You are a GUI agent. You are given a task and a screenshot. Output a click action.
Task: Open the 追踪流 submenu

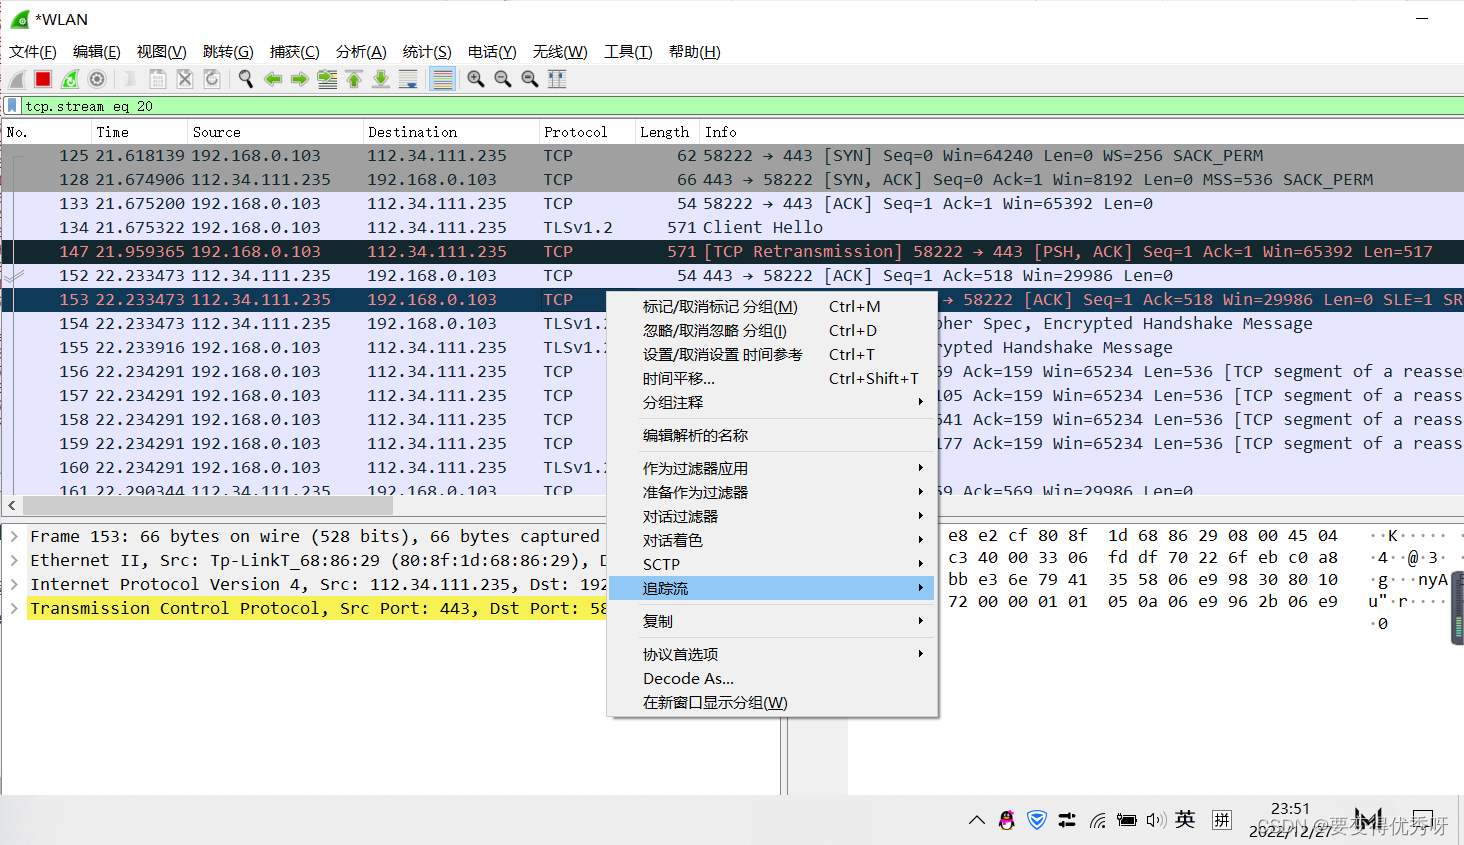pyautogui.click(x=772, y=589)
